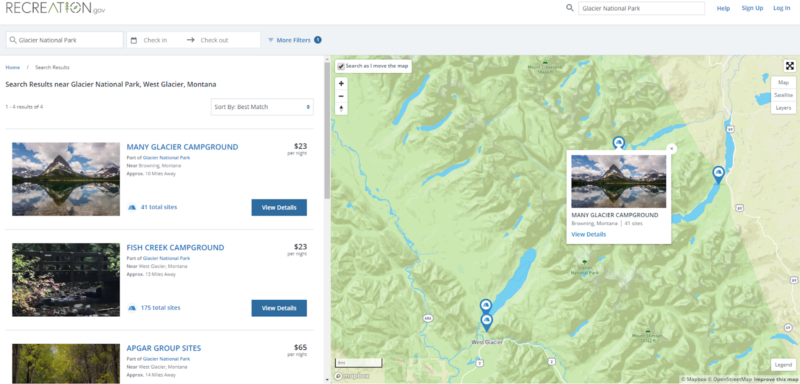Close the Many Glacier map popup

[671, 148]
